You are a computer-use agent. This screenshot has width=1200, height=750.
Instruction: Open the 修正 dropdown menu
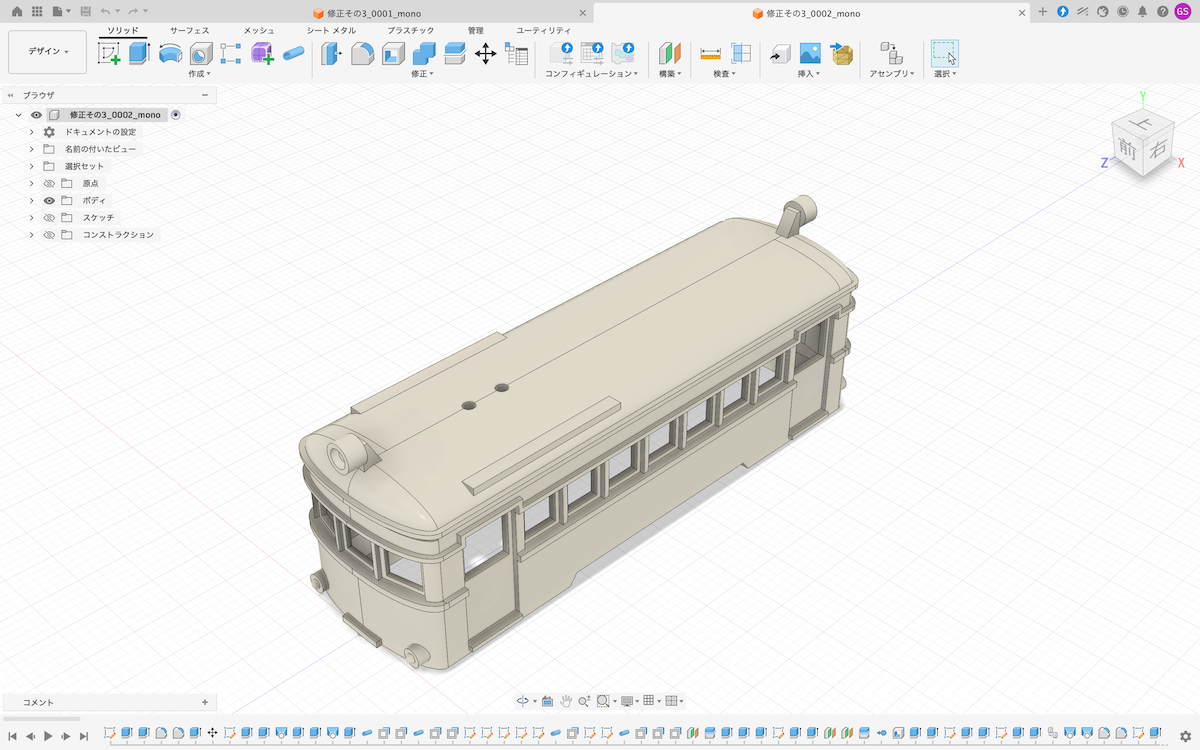point(422,74)
